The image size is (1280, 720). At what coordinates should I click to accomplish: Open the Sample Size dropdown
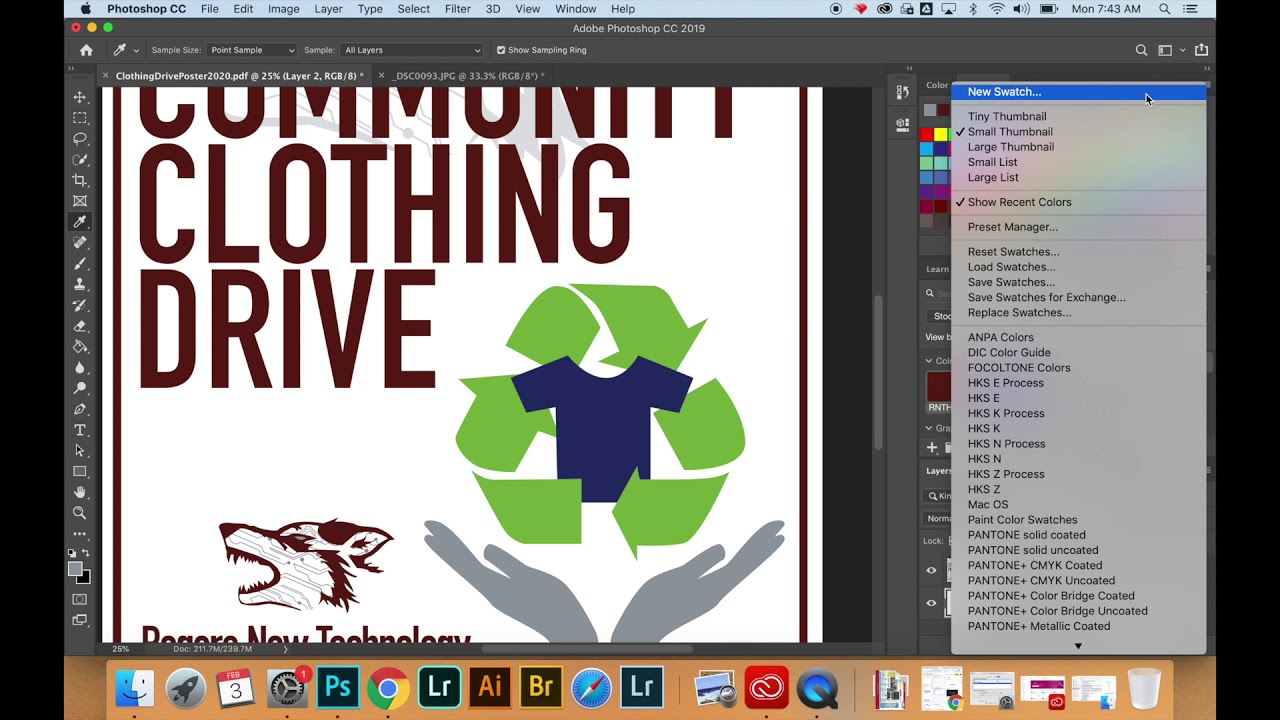[252, 50]
